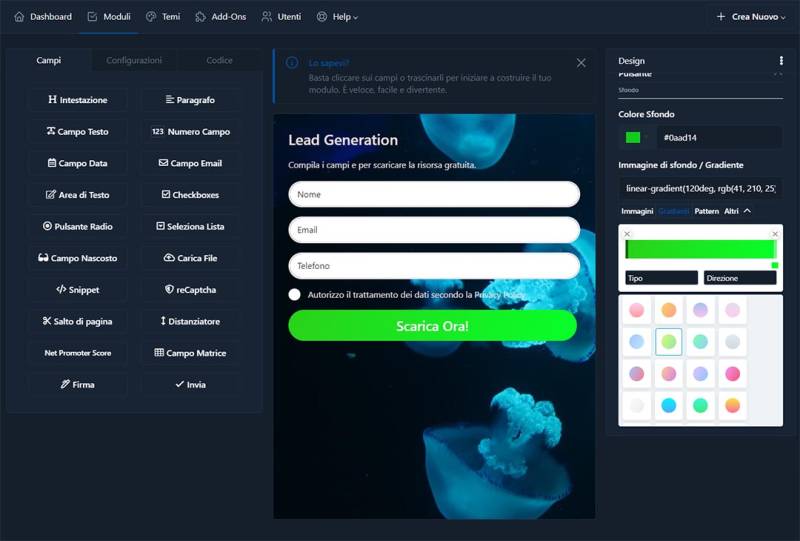This screenshot has height=541, width=800.
Task: Add a Checkboxes field
Action: click(190, 194)
